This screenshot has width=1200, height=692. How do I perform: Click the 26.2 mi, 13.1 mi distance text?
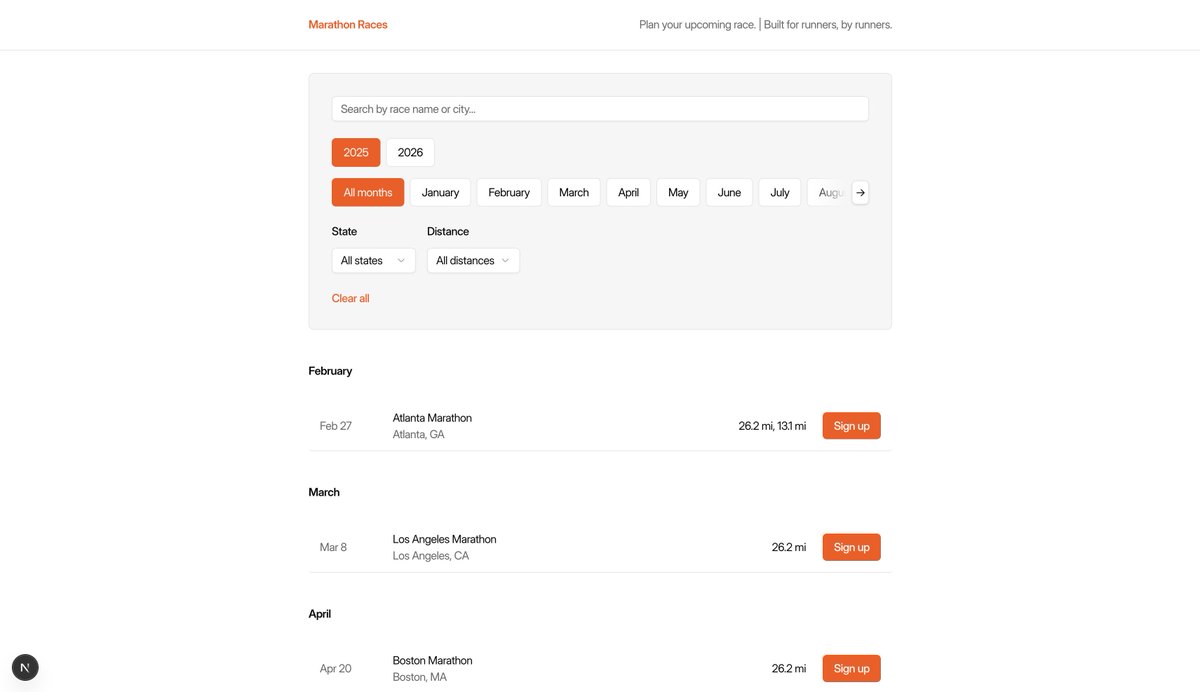point(772,426)
